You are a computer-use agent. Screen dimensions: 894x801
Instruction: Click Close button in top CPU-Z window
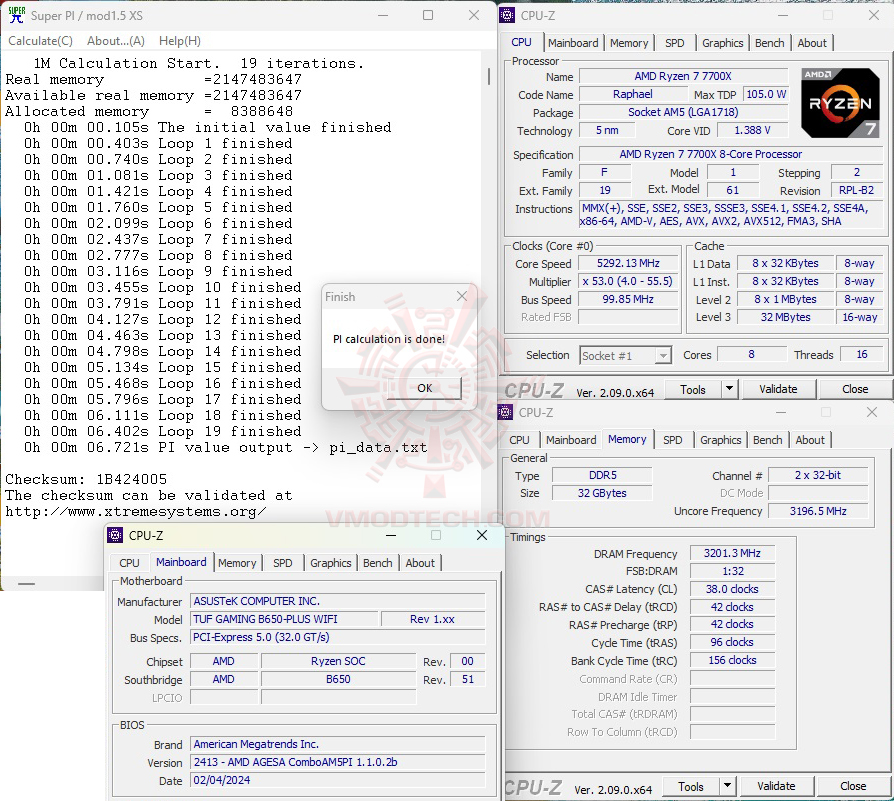[x=854, y=389]
